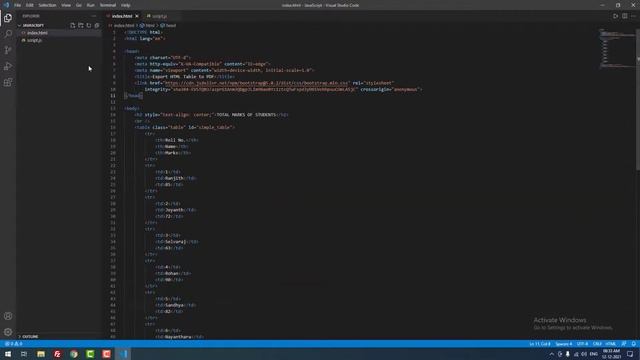
Task: Open the green Camtasia taskbar icon
Action: (90, 354)
